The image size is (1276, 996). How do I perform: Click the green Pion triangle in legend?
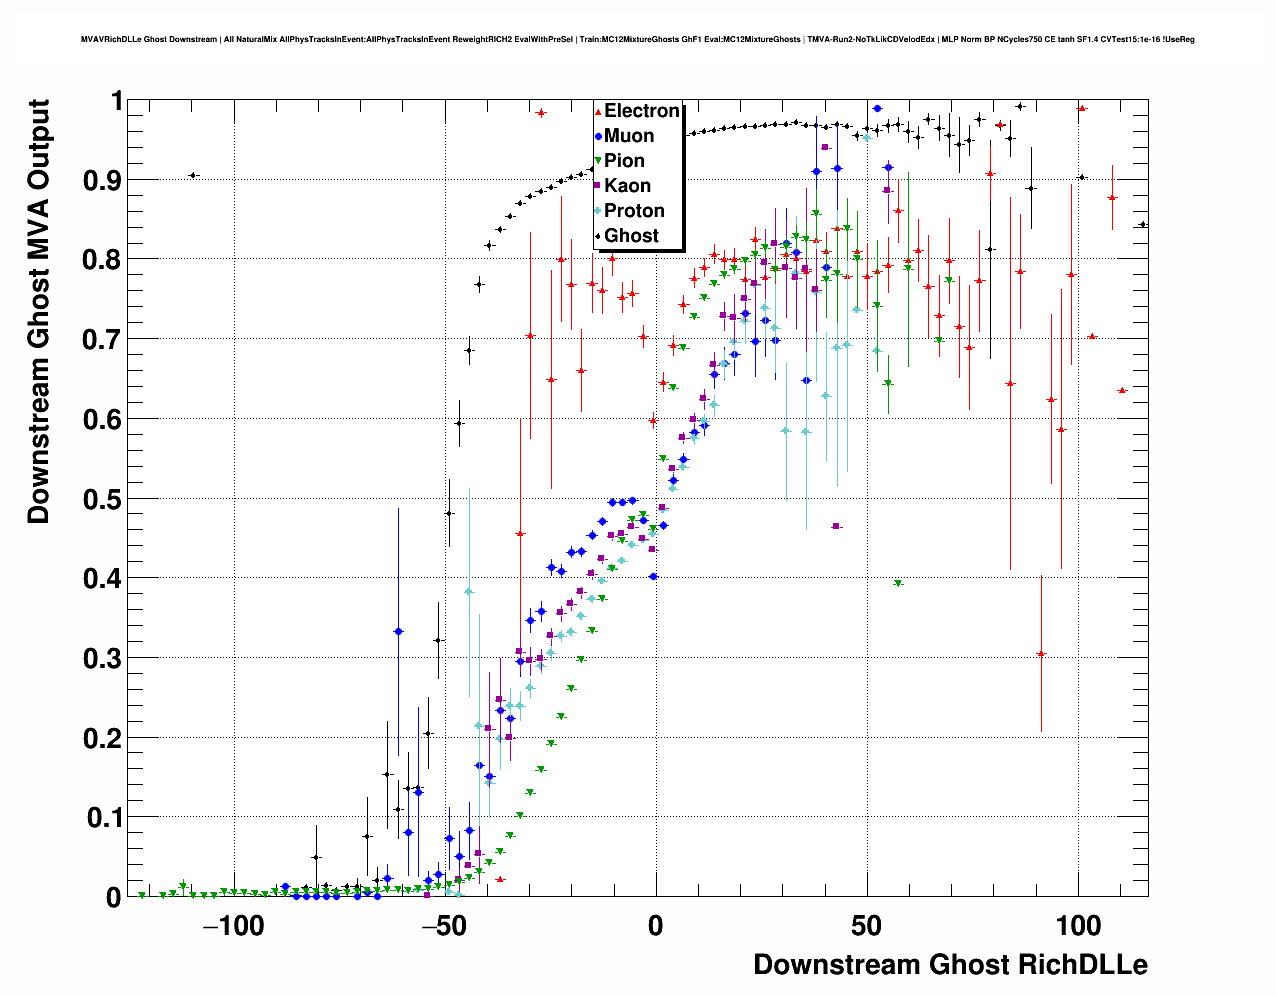(598, 161)
